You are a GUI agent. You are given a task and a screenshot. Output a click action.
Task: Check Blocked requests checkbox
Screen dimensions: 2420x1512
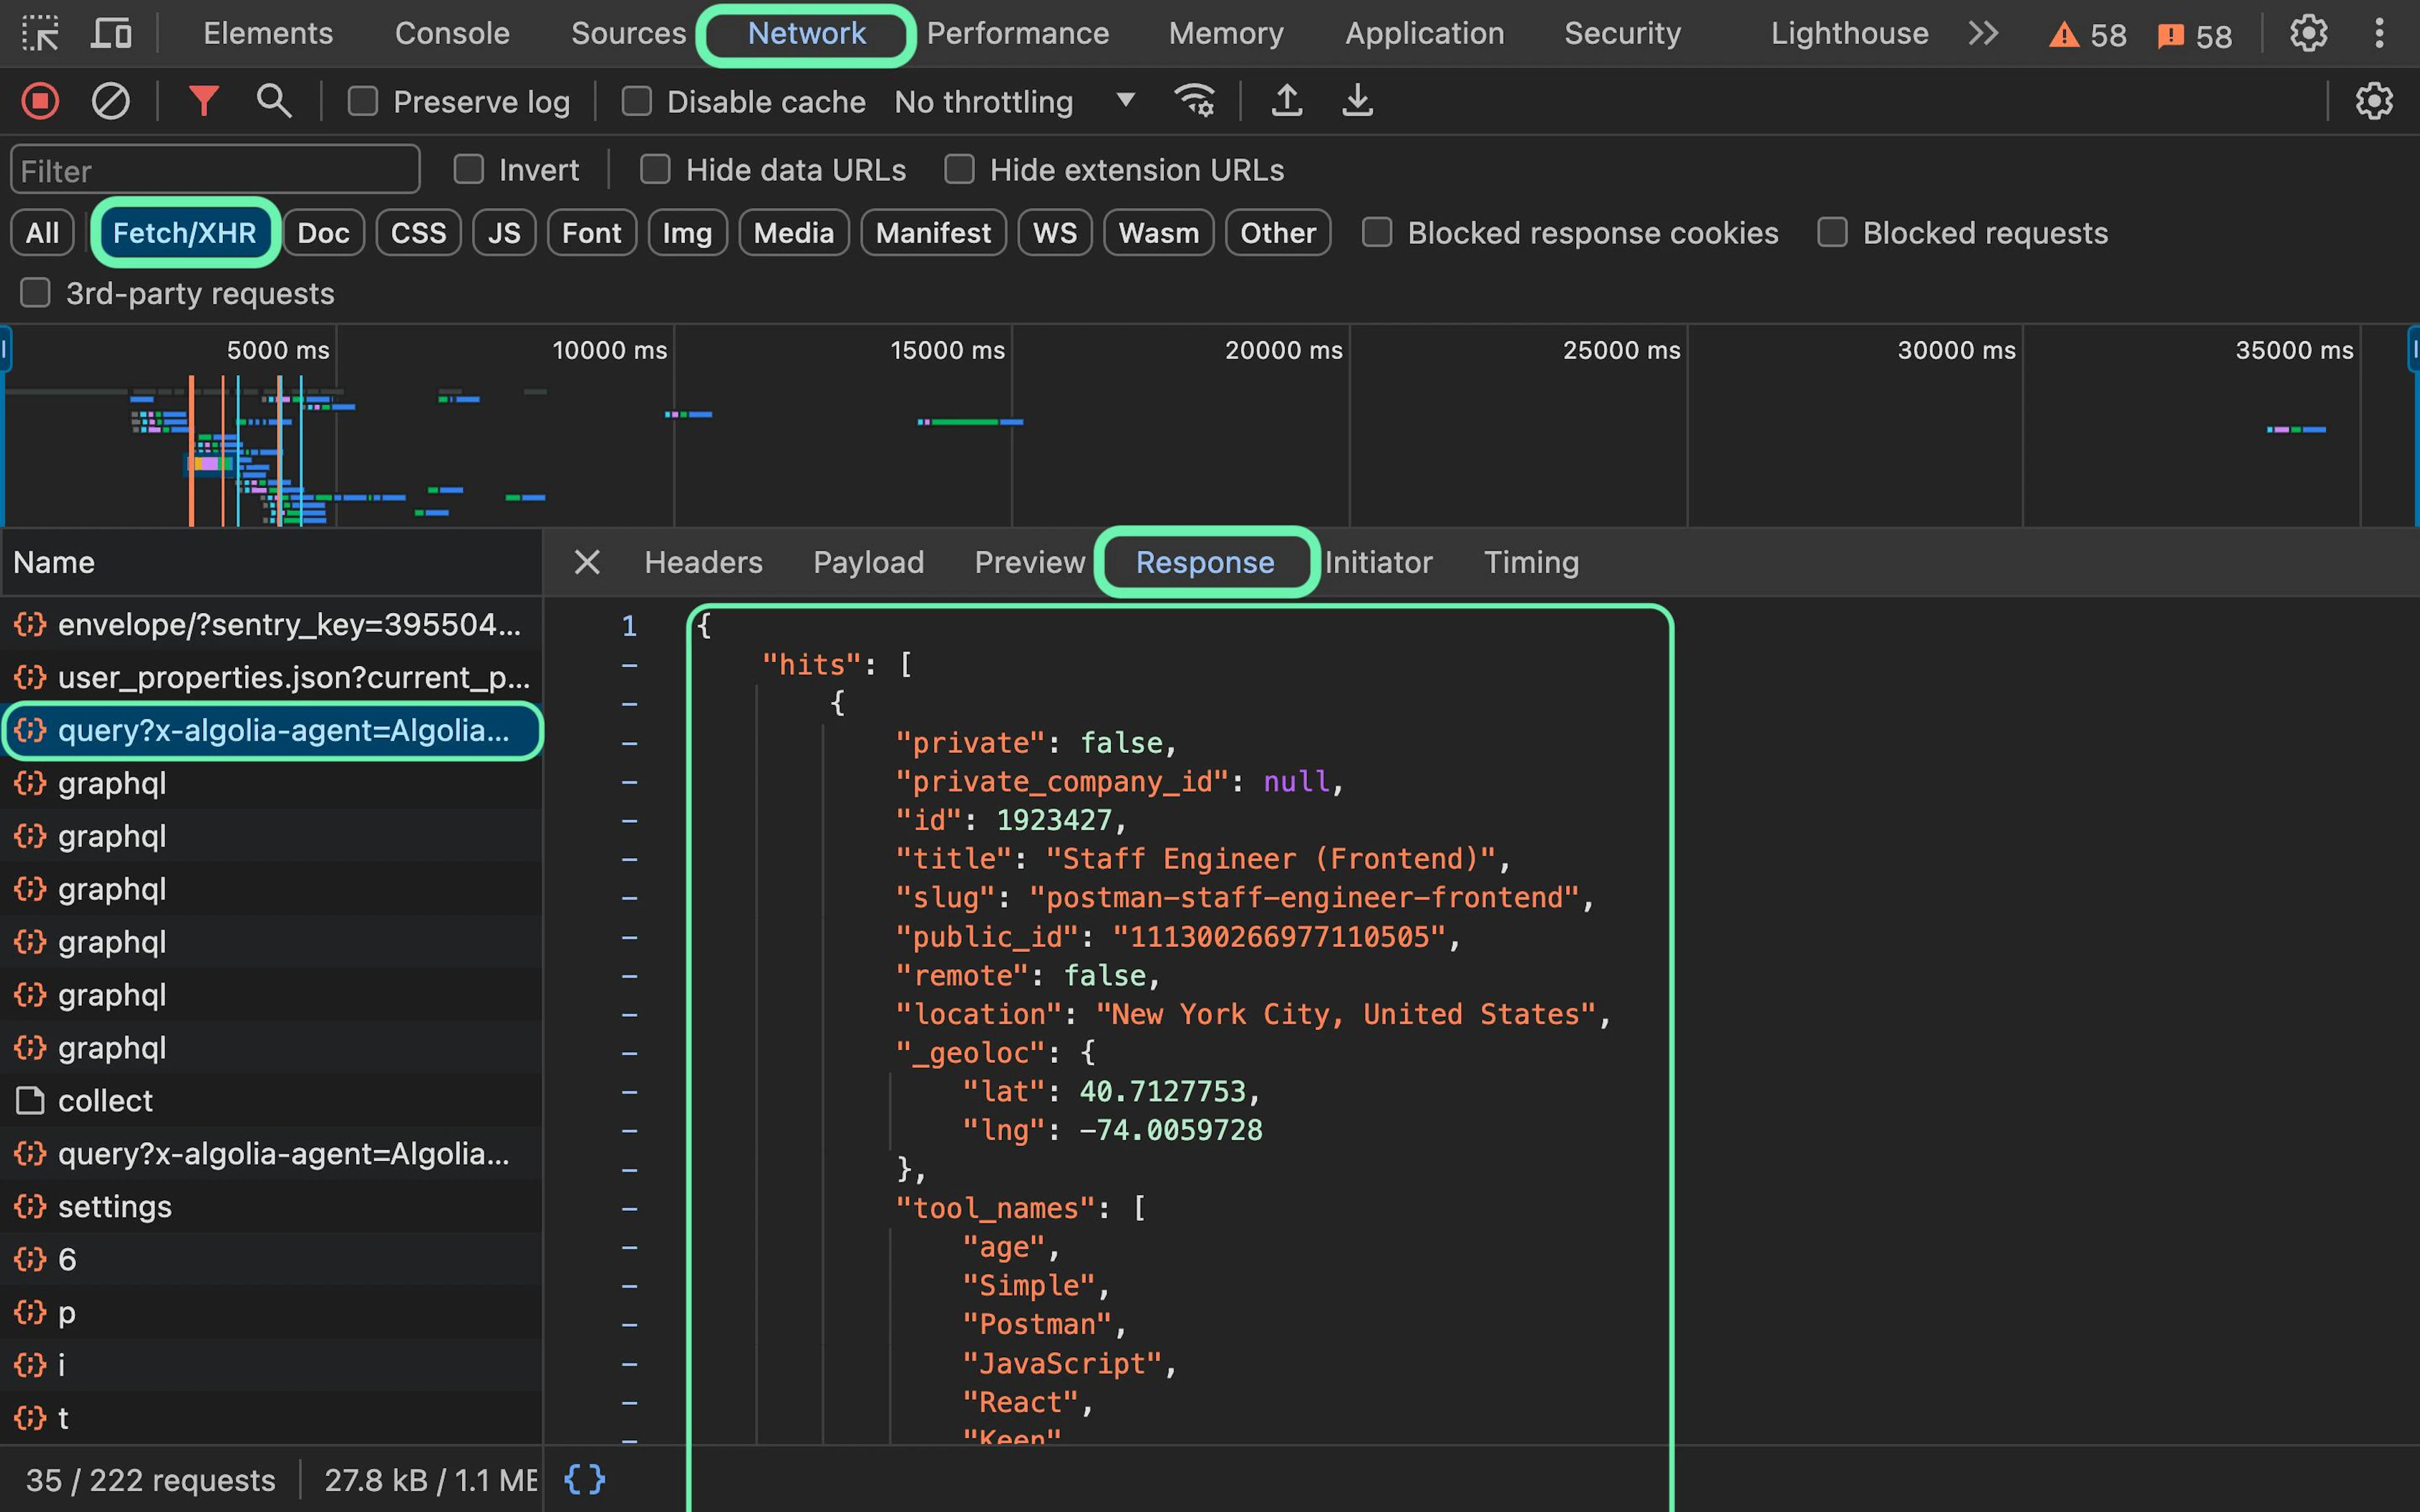tap(1832, 233)
